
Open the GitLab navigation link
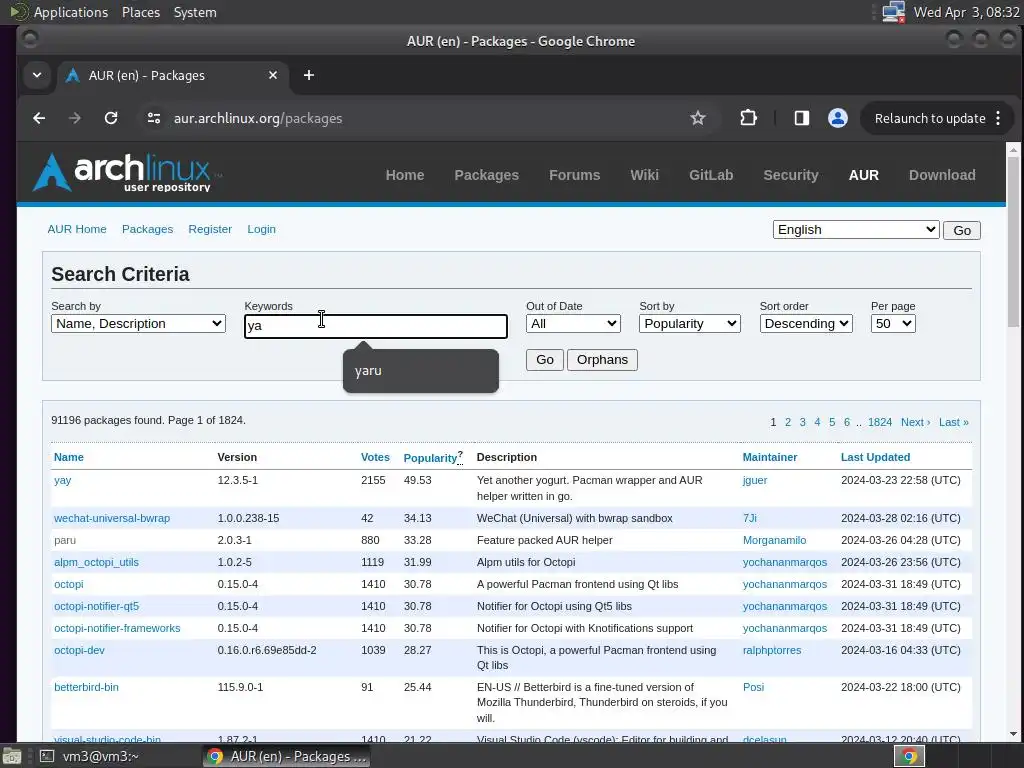point(711,175)
